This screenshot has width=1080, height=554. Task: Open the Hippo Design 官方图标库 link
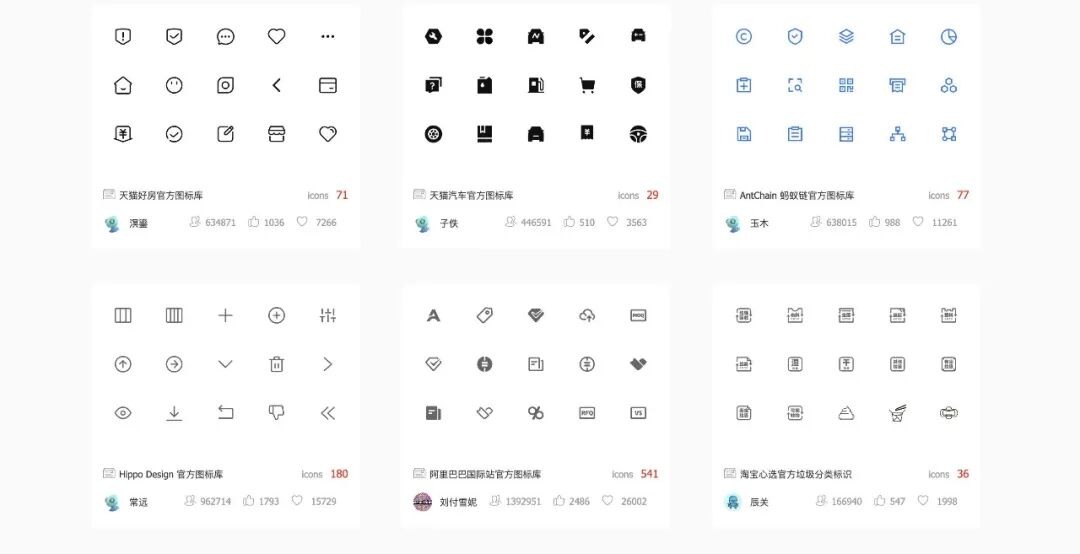click(x=171, y=474)
